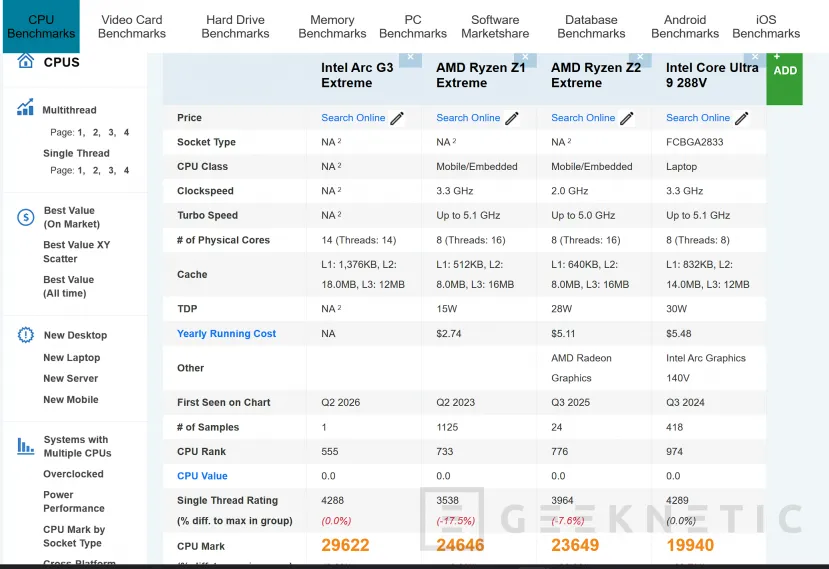Open New Mobile link
Screen dimensions: 829x569
[x=70, y=400]
